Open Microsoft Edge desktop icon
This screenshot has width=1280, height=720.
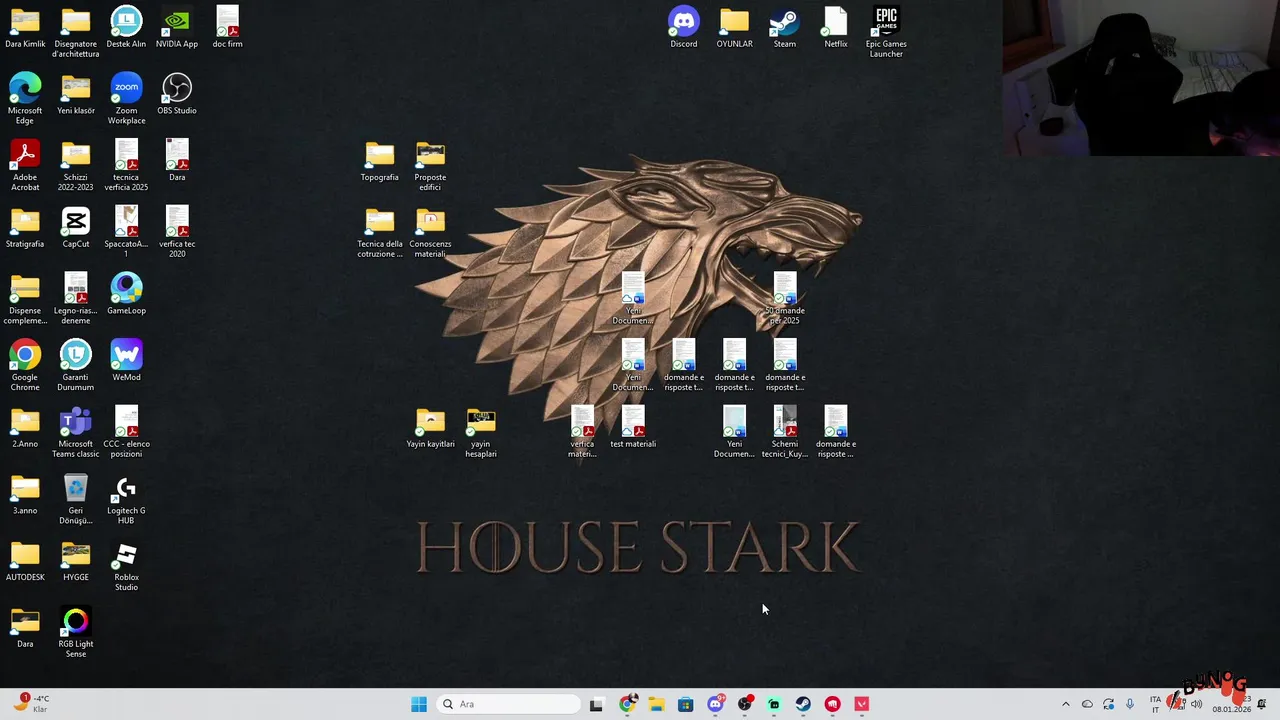(25, 99)
